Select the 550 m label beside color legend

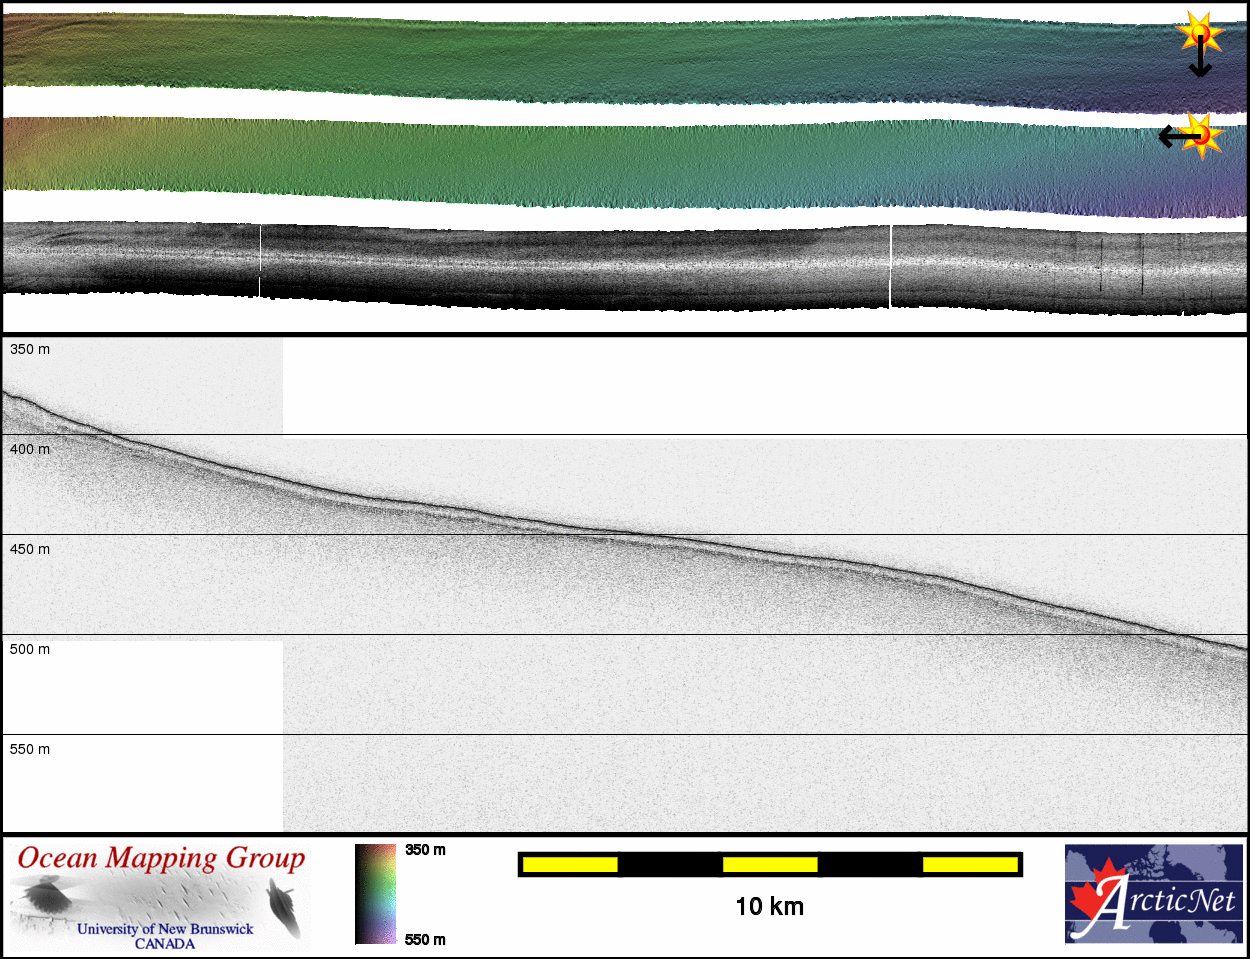click(x=425, y=939)
